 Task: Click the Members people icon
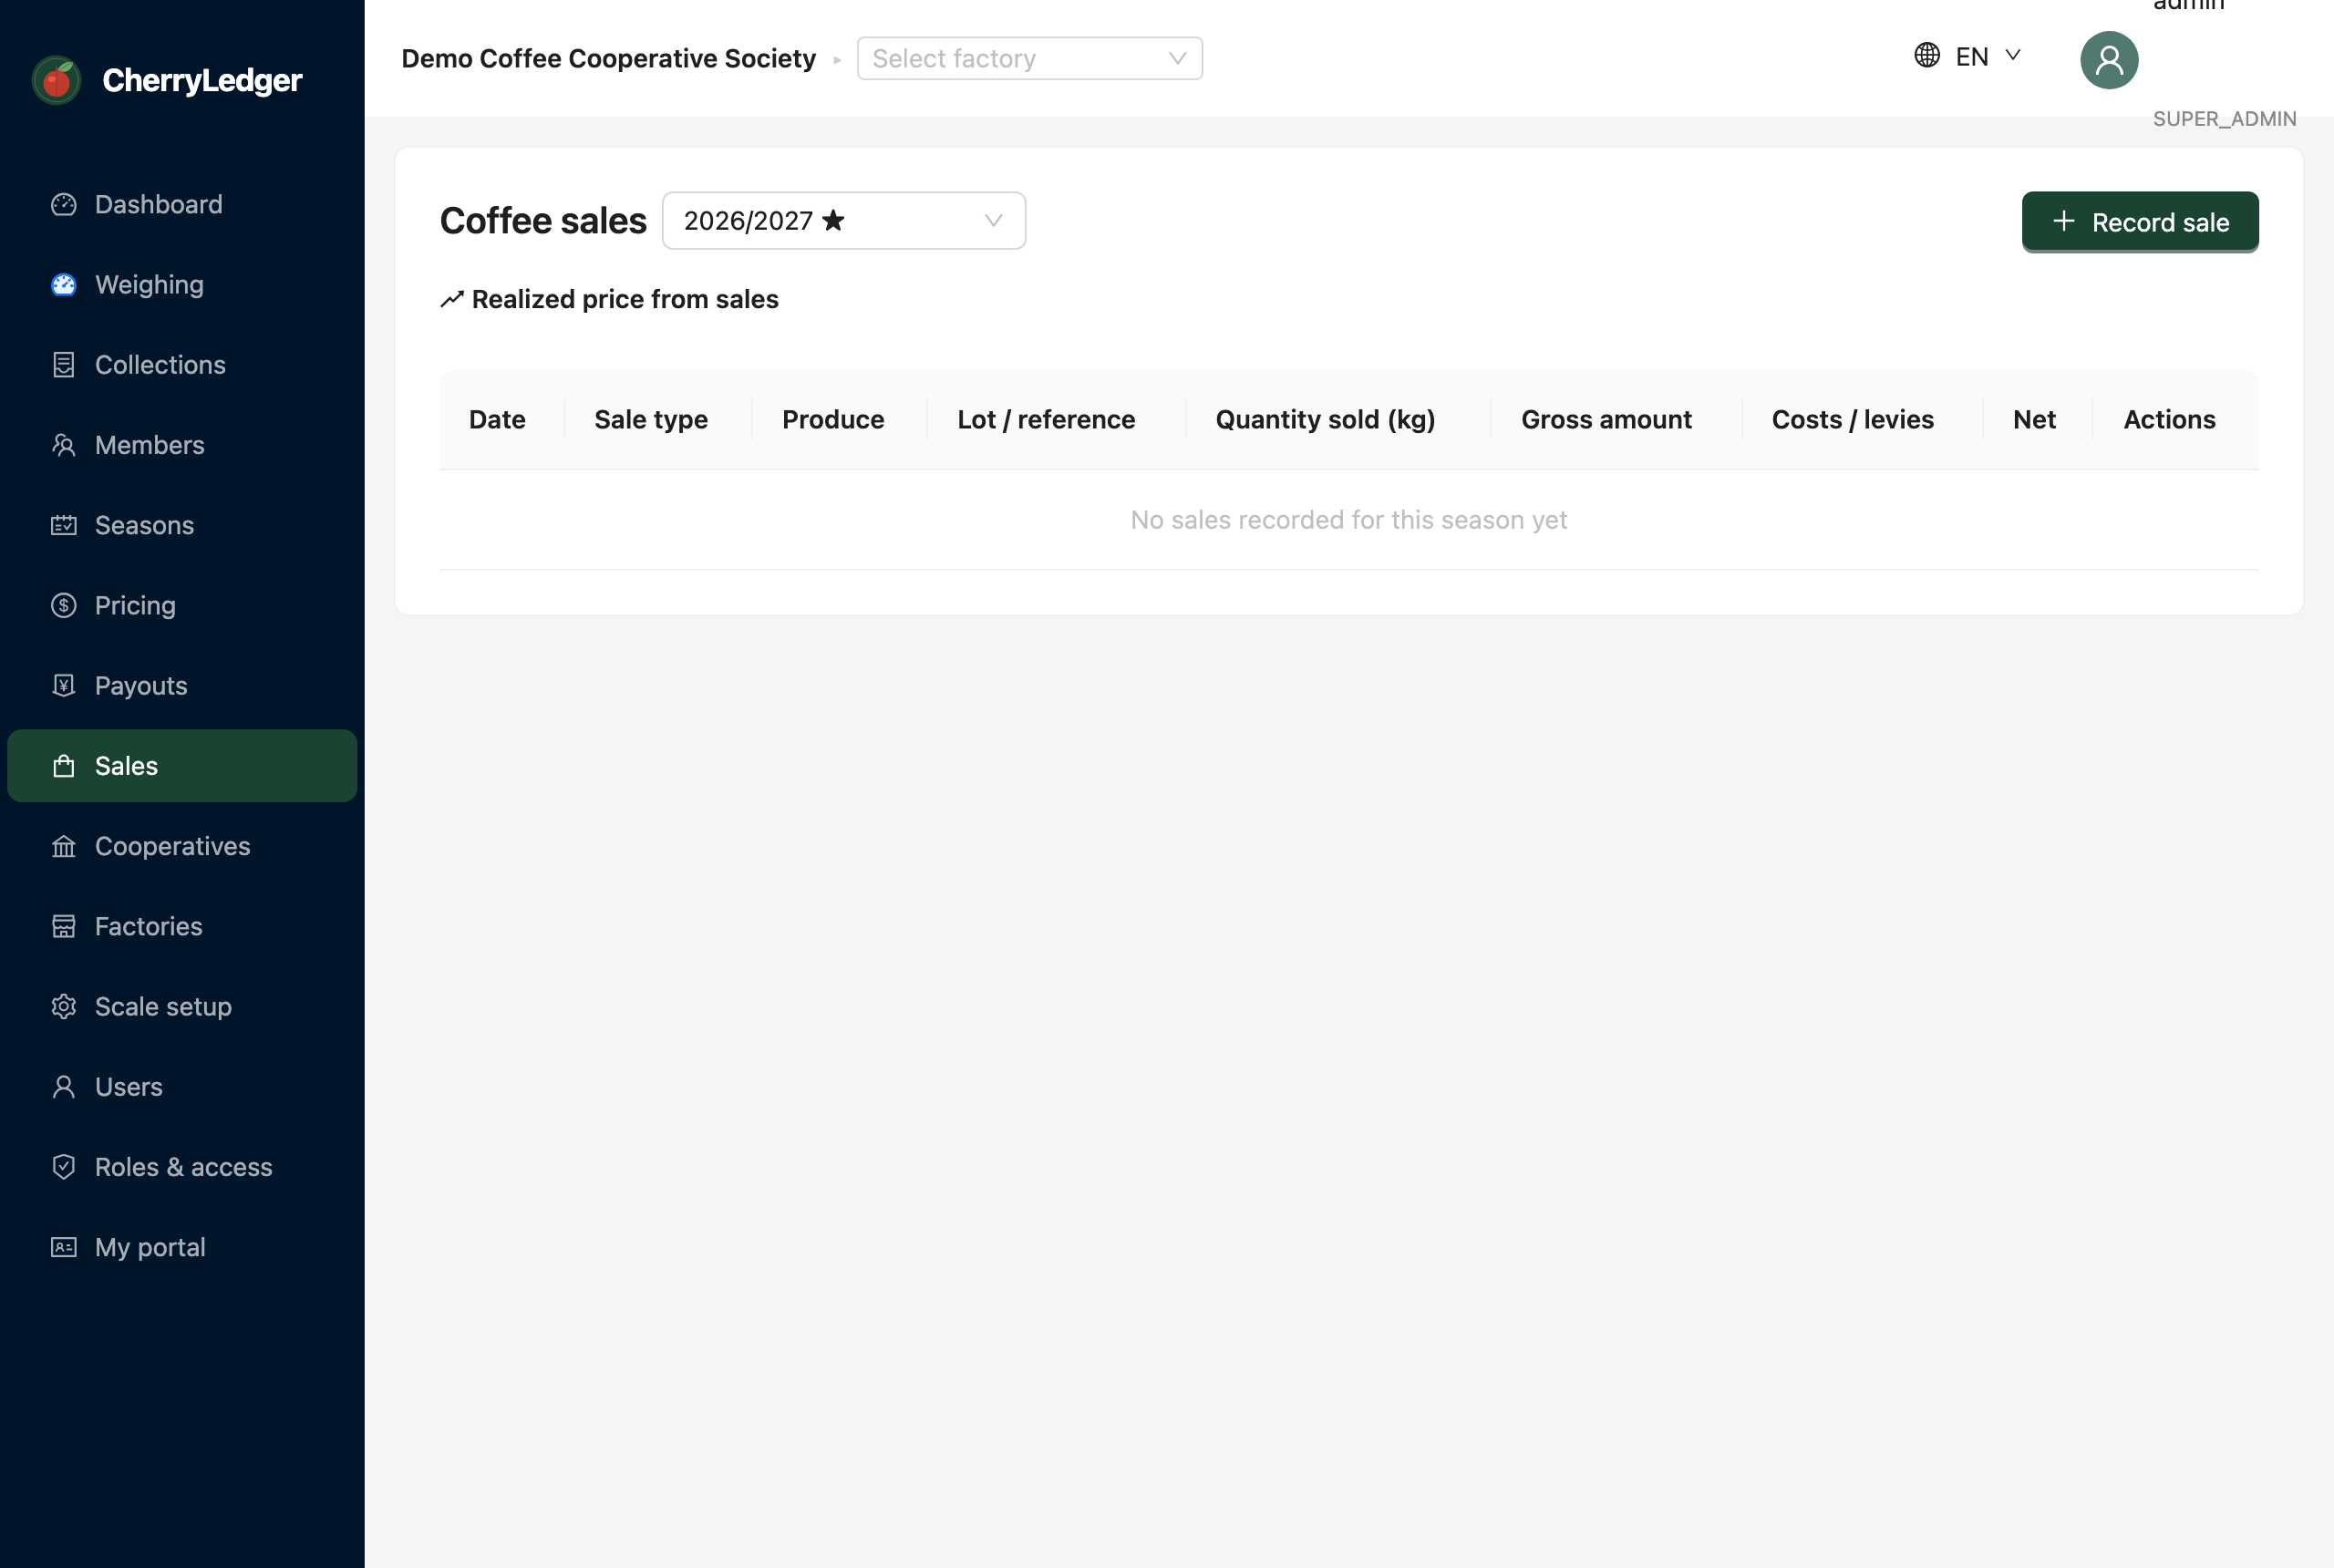64,445
